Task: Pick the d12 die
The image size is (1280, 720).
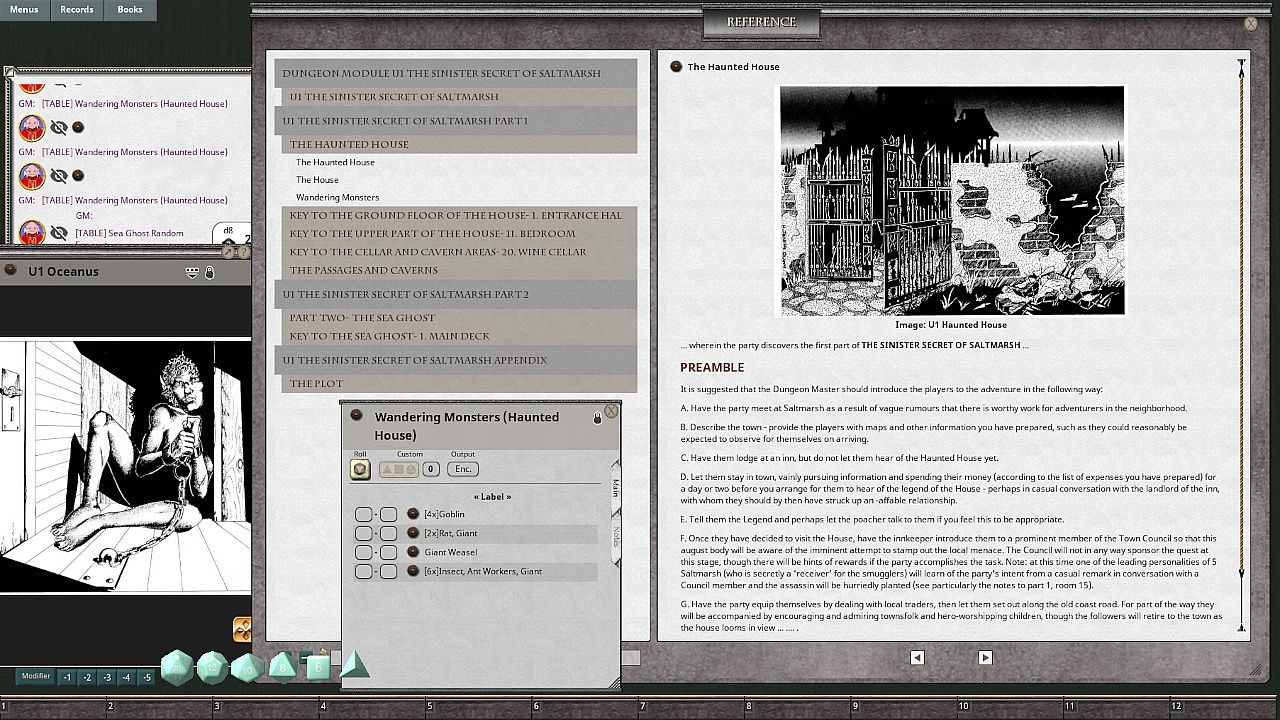Action: [x=212, y=667]
